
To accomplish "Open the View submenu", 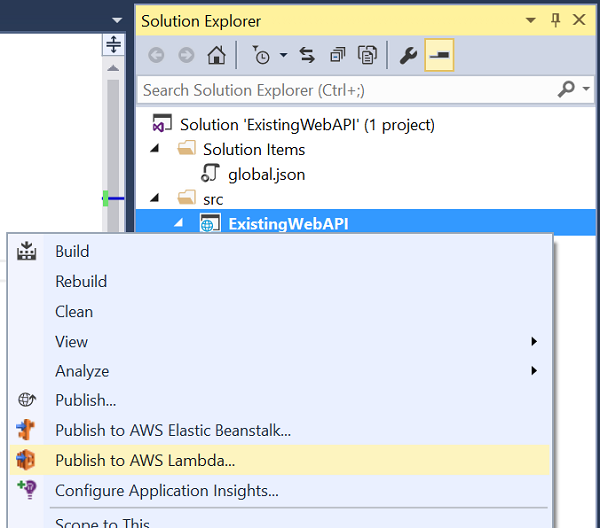I will point(279,341).
